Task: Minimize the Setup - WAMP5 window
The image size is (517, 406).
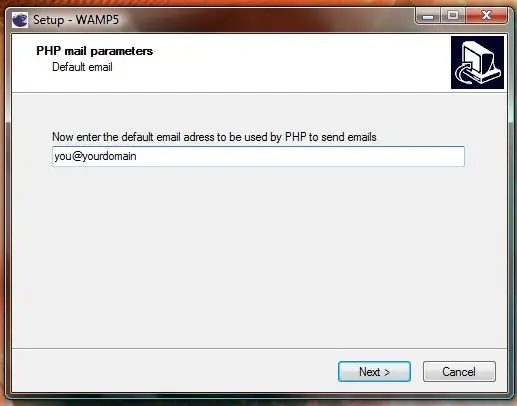Action: tap(428, 15)
